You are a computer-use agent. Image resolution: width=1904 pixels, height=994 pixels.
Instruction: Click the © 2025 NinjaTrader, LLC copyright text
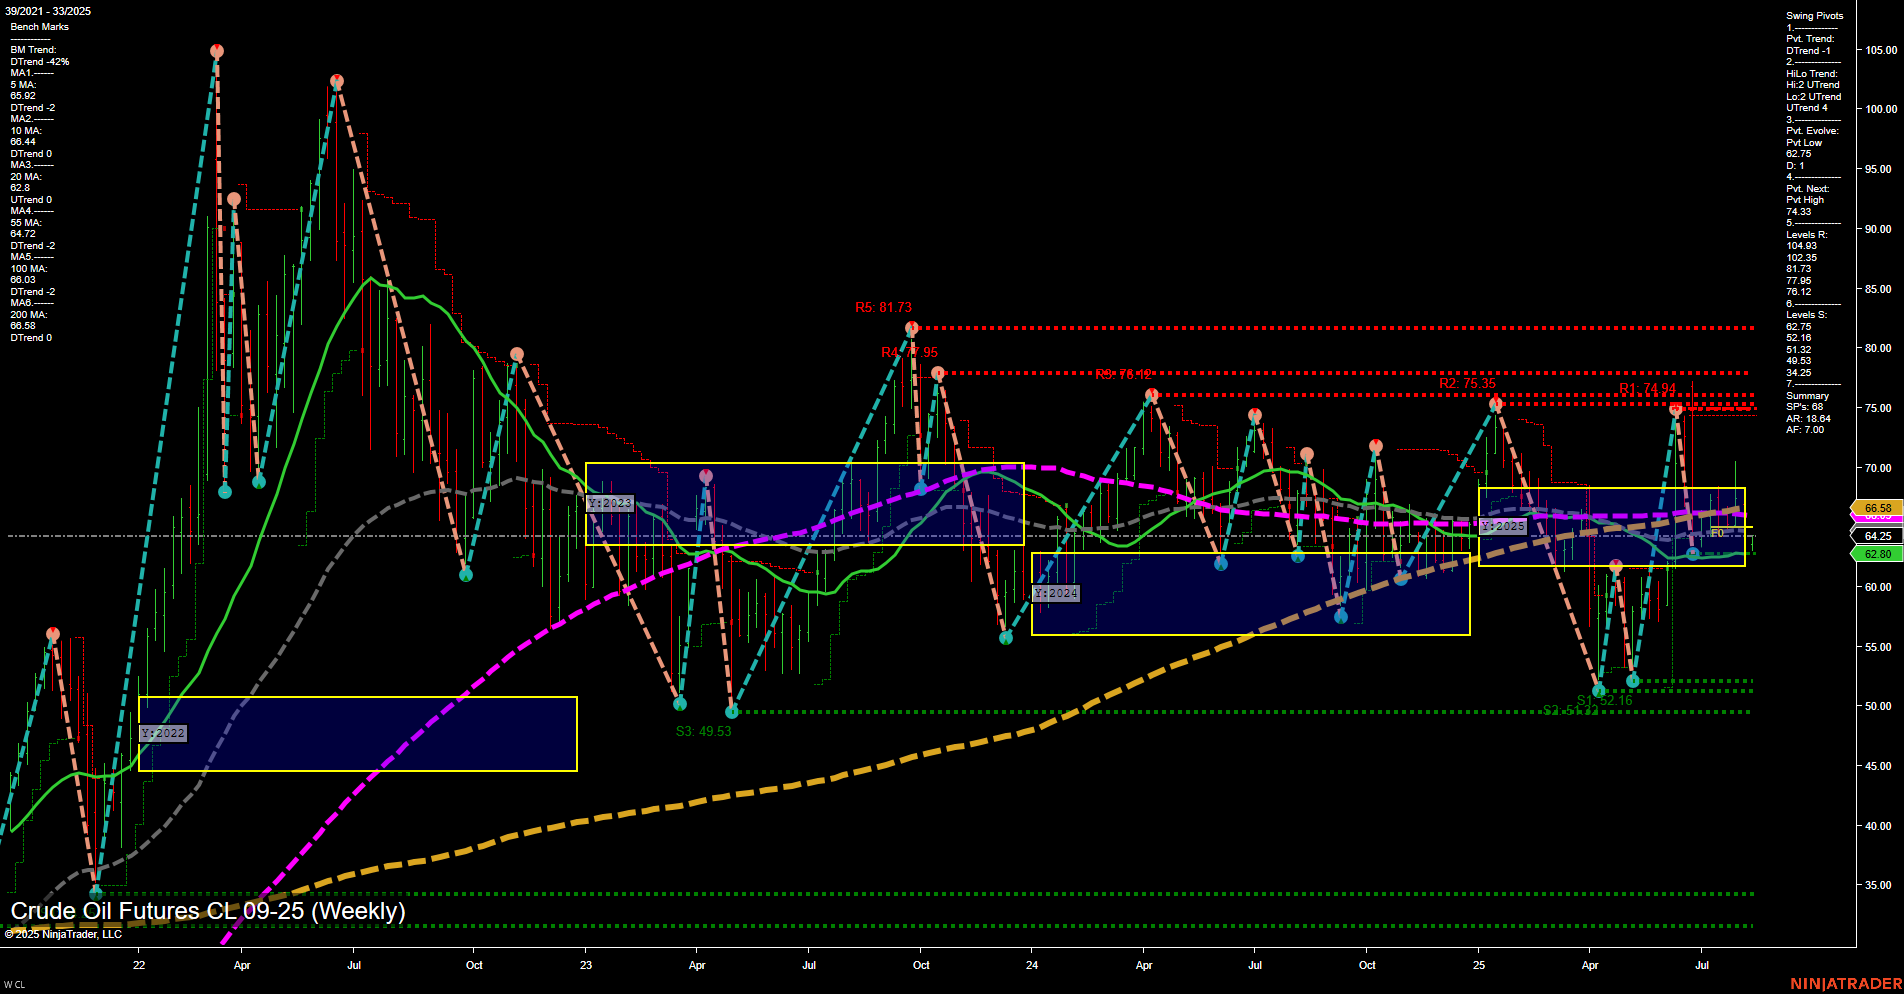[x=65, y=933]
